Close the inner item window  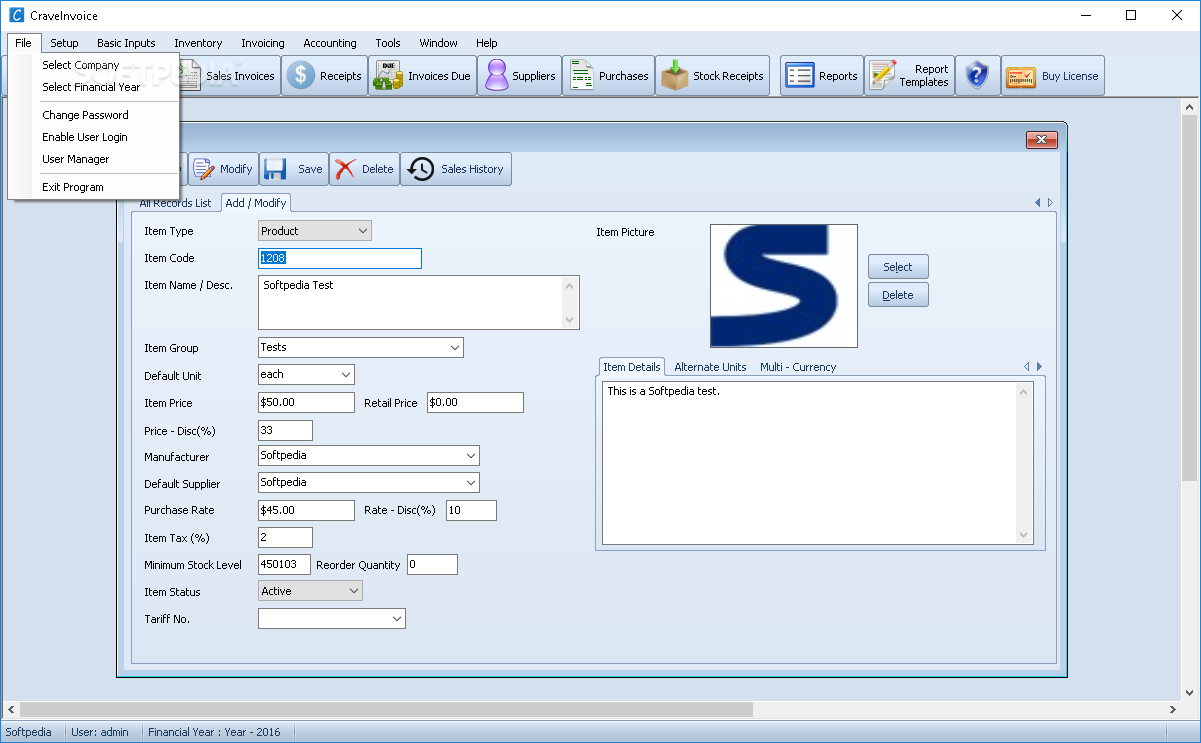[x=1042, y=140]
